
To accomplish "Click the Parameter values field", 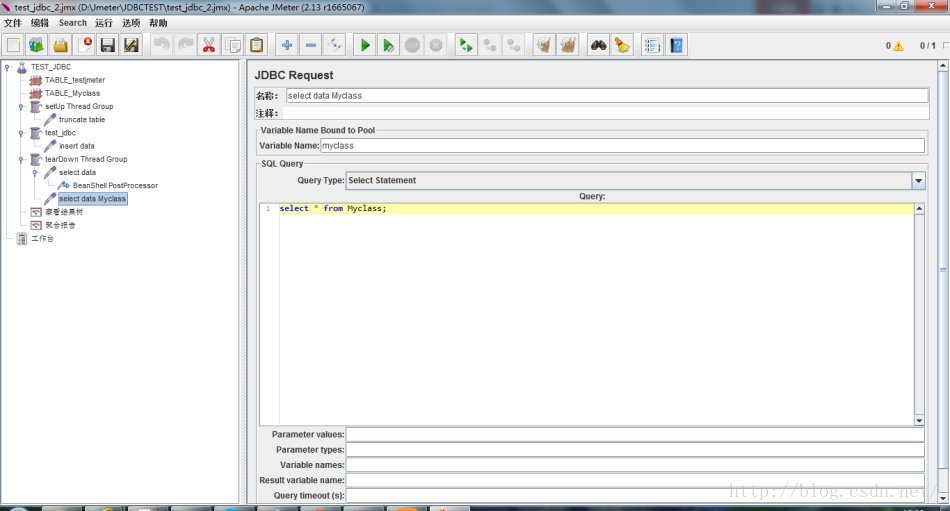I will tap(635, 435).
